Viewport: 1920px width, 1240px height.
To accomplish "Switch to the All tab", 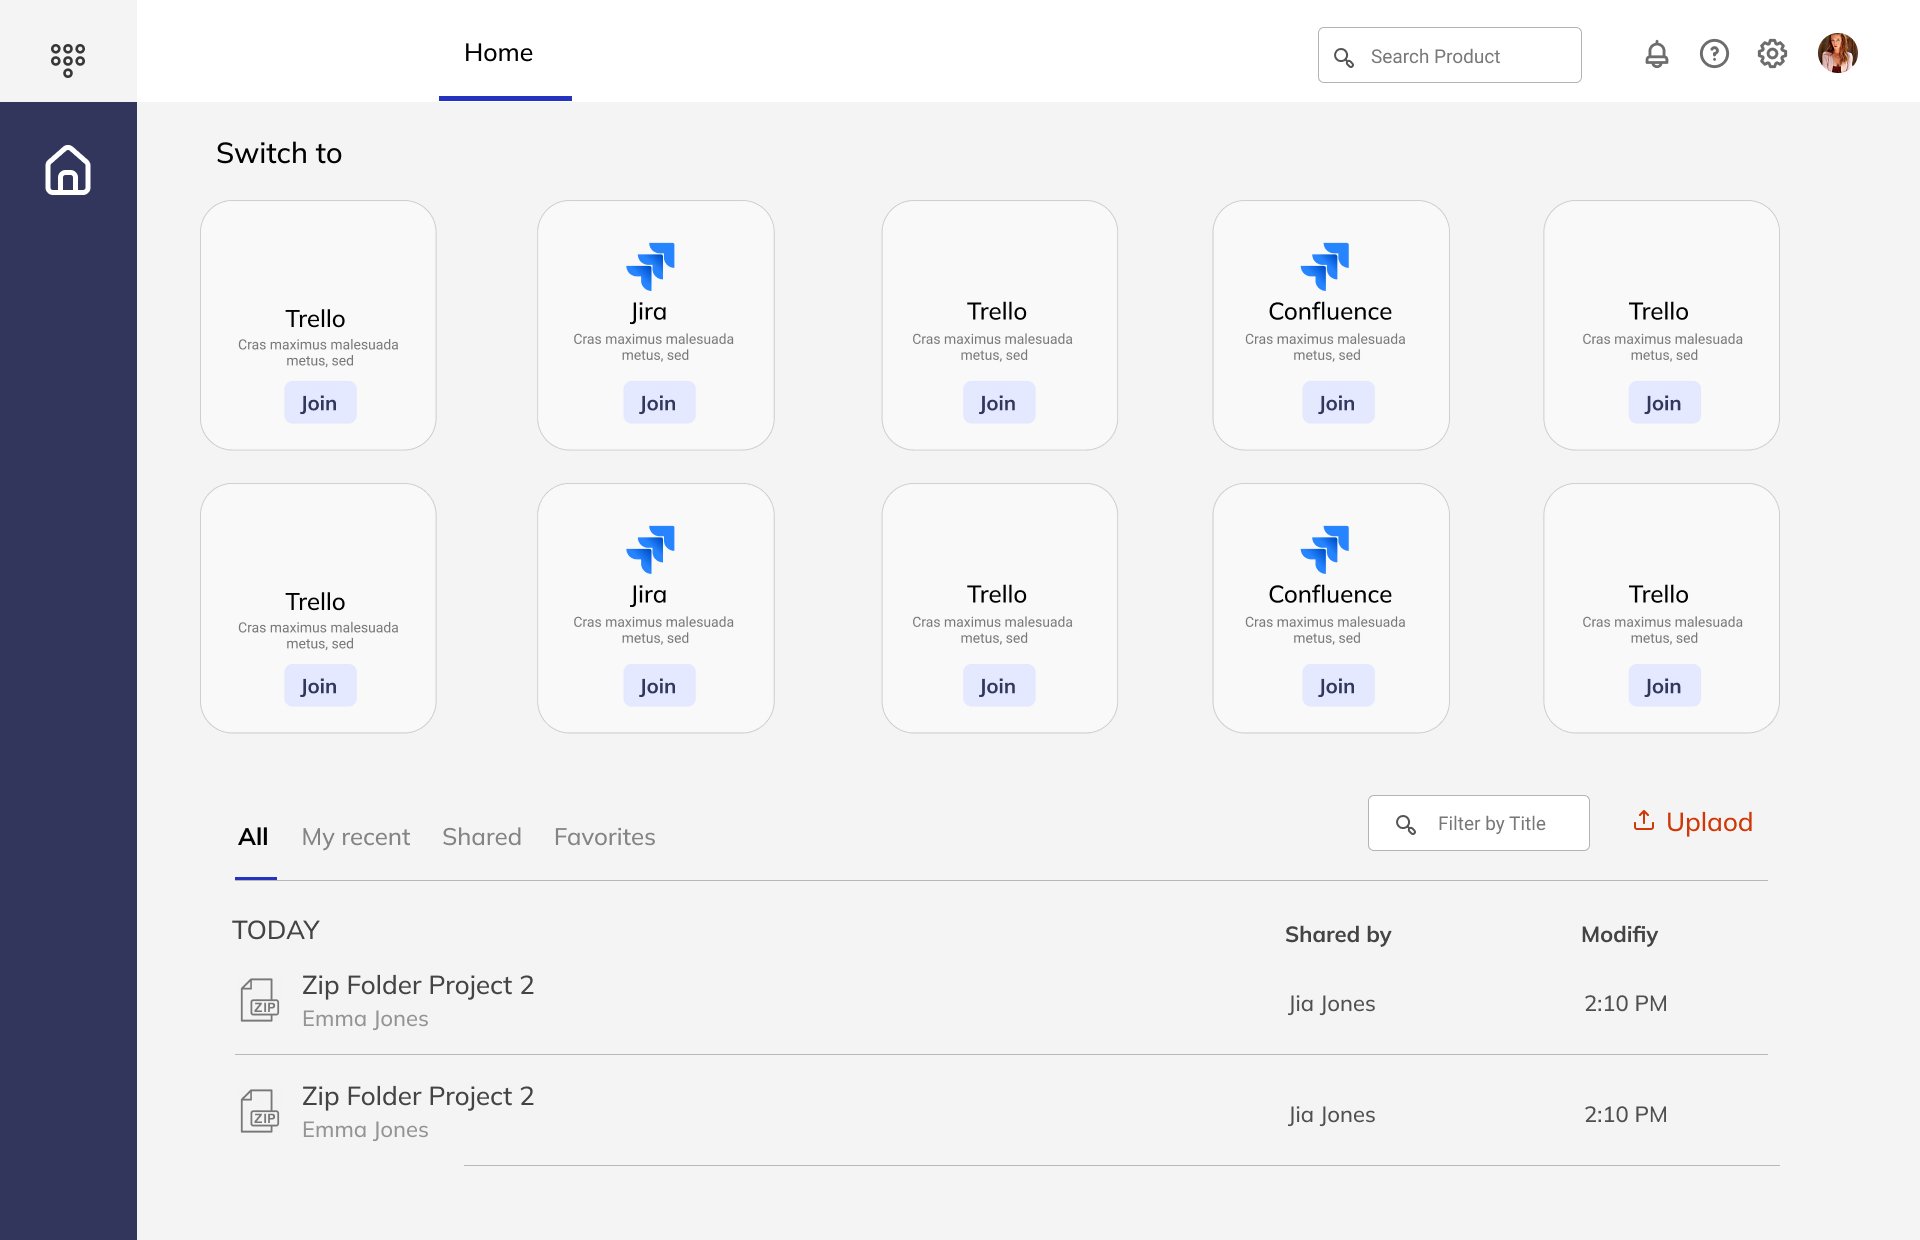I will click(x=253, y=837).
